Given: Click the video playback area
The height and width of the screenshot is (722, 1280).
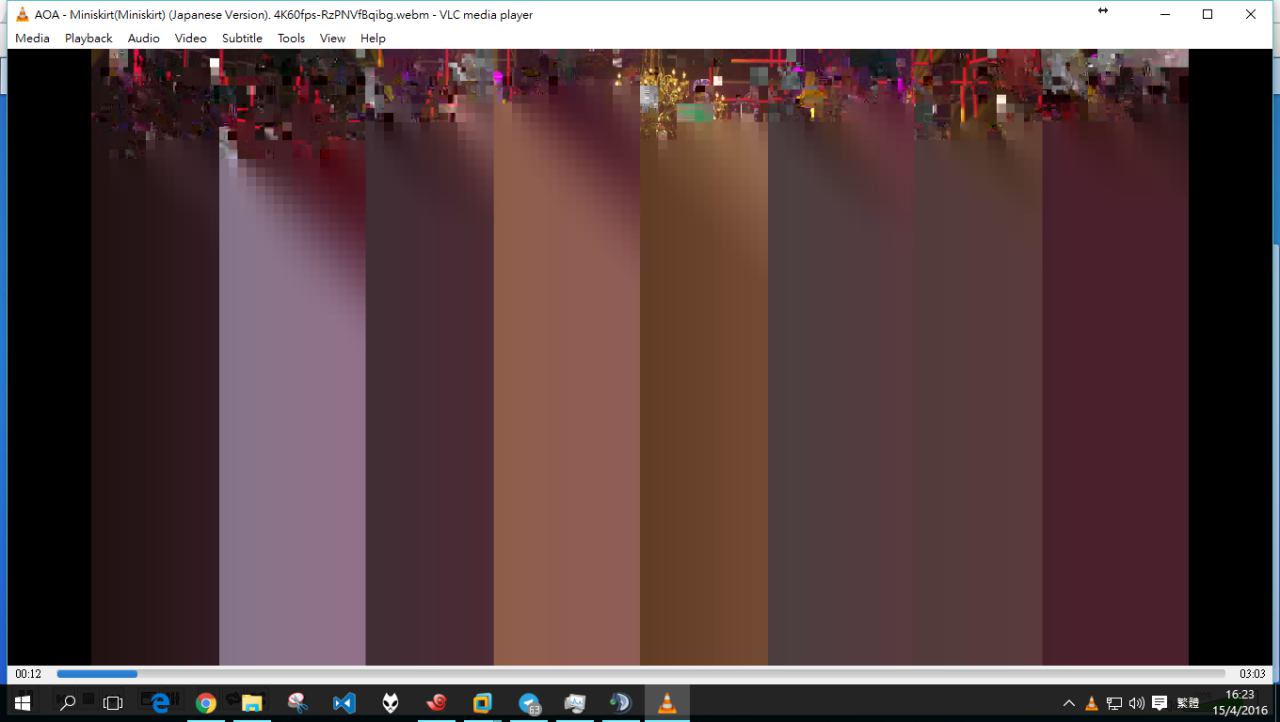Looking at the screenshot, I should 640,357.
